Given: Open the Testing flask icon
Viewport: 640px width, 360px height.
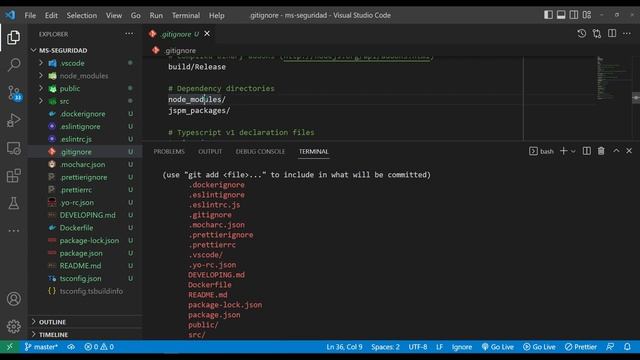Looking at the screenshot, I should pyautogui.click(x=13, y=203).
